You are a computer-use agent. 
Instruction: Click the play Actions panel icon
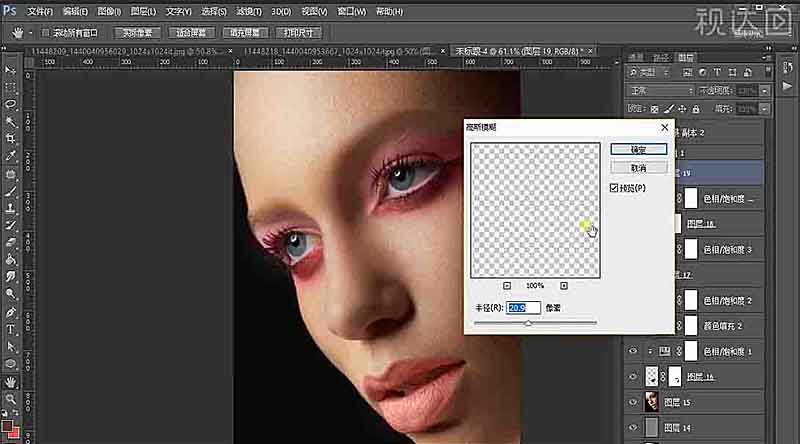787,86
